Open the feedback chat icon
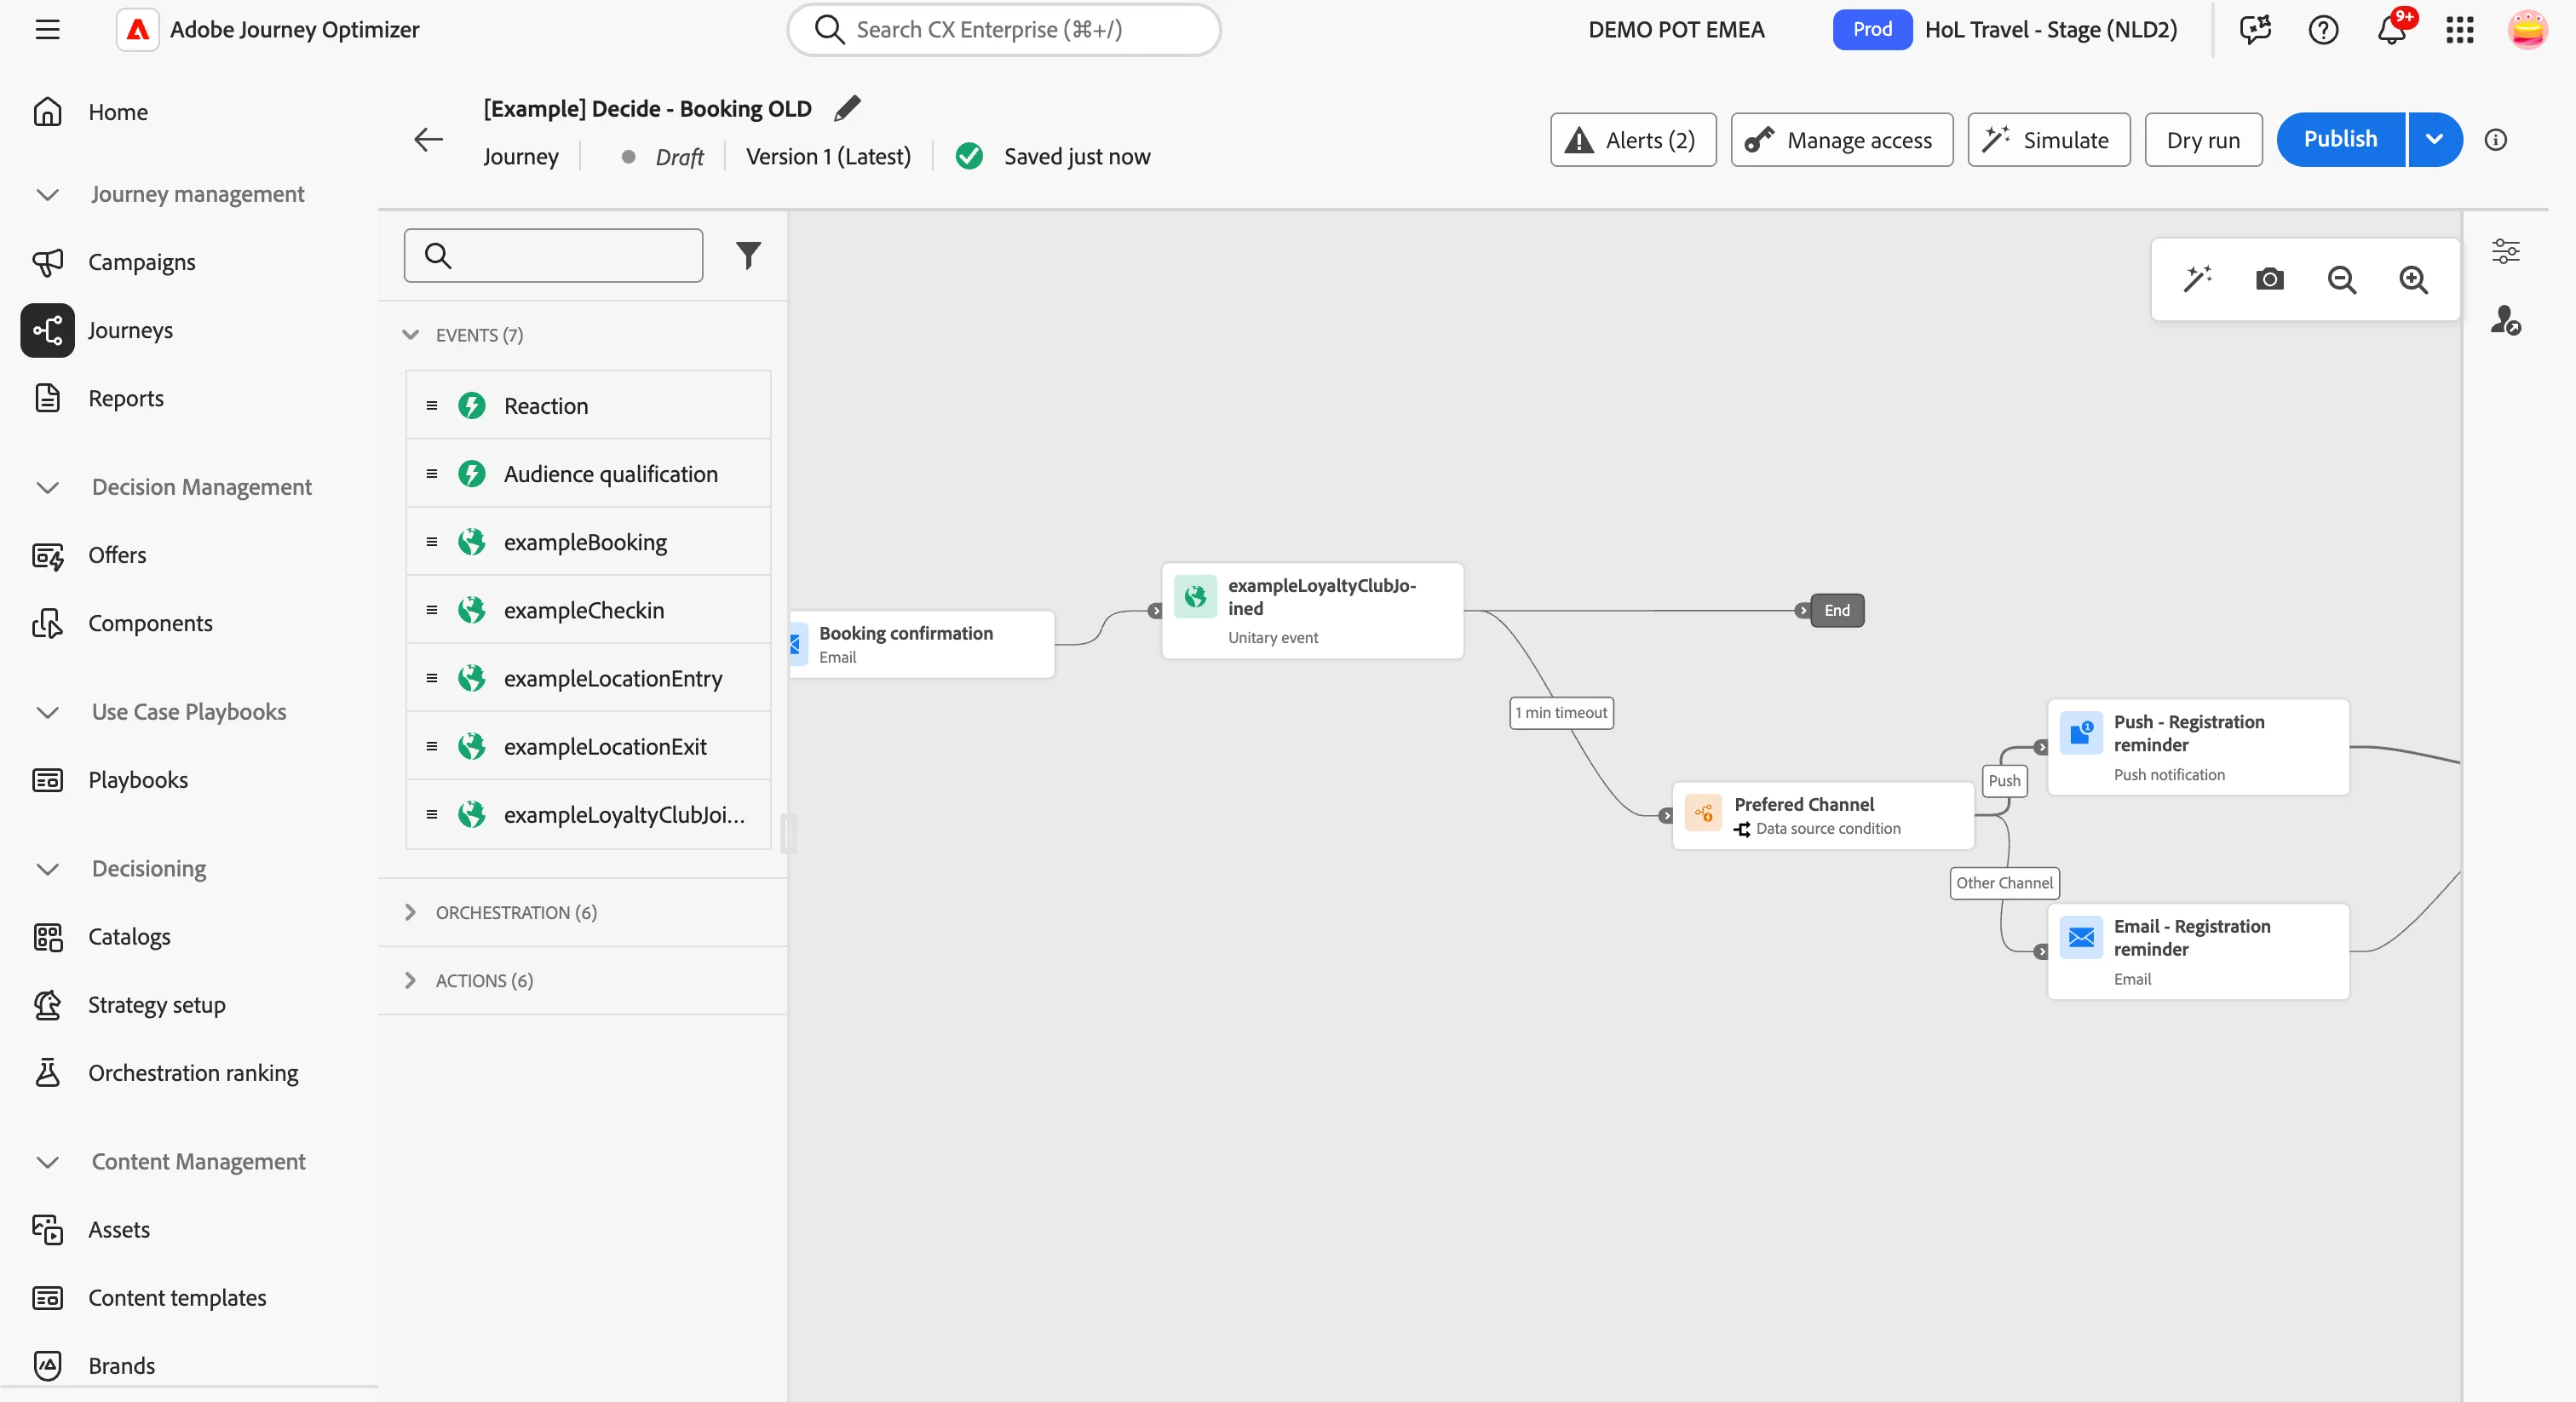Viewport: 2576px width, 1402px height. (x=2255, y=30)
